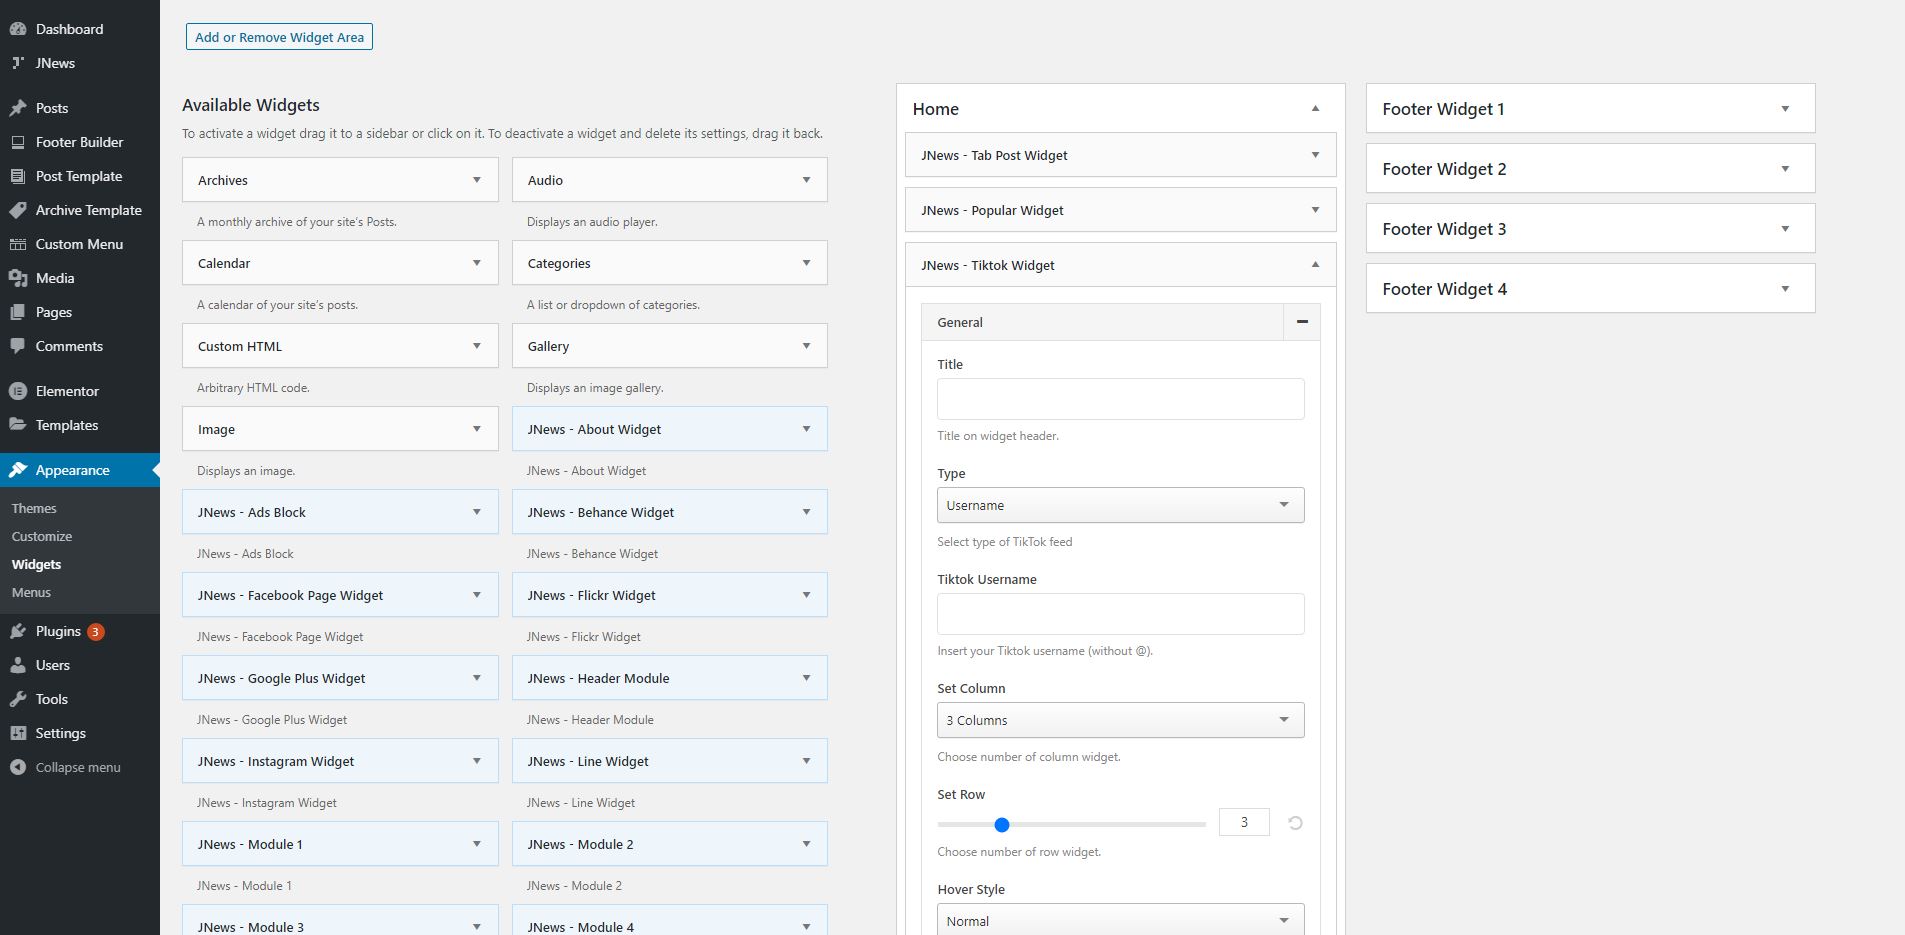The height and width of the screenshot is (935, 1905).
Task: Click Add or Remove Widget Area button
Action: (279, 37)
